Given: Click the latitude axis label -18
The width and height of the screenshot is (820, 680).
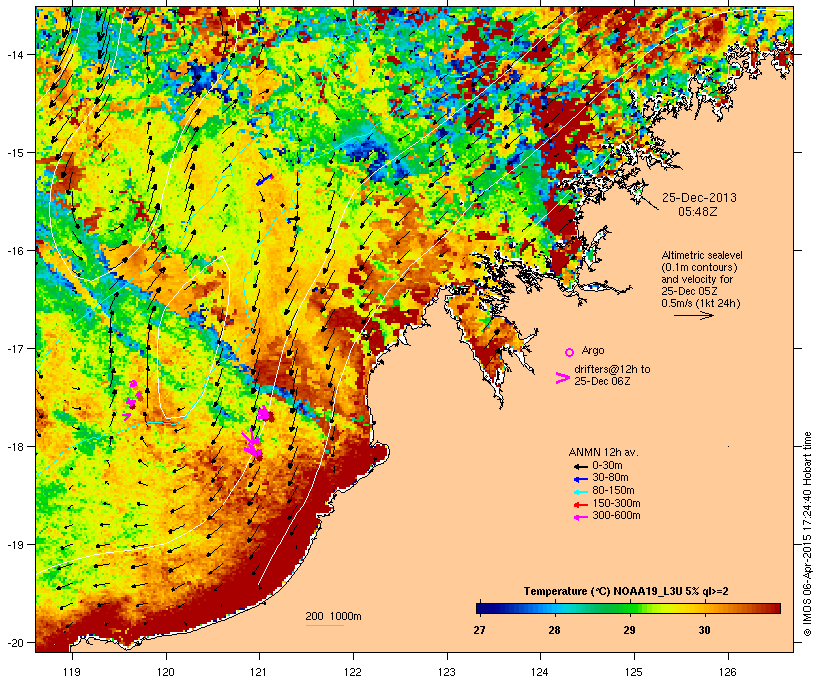Looking at the screenshot, I should point(14,447).
